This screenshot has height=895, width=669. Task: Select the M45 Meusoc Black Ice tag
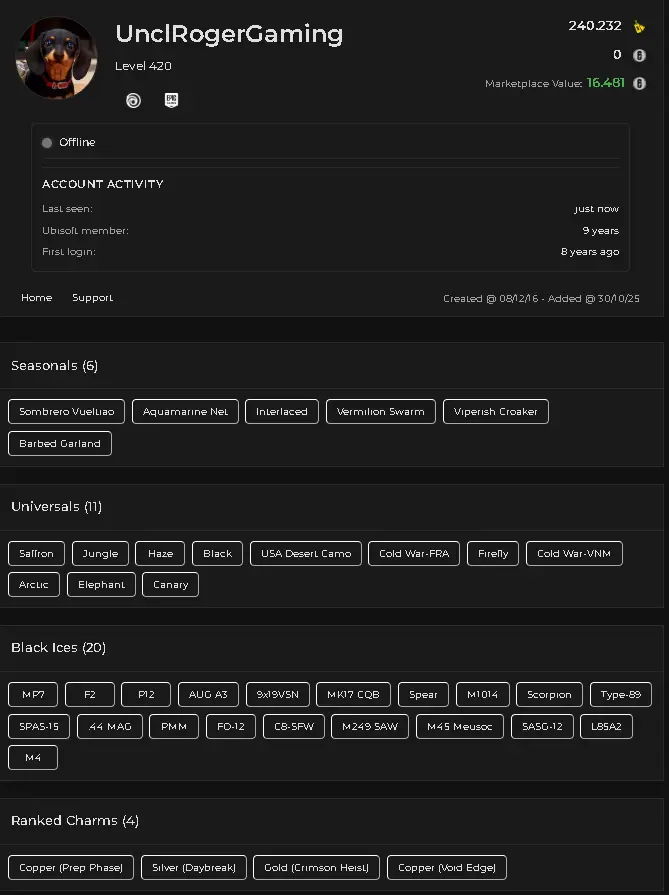point(460,727)
